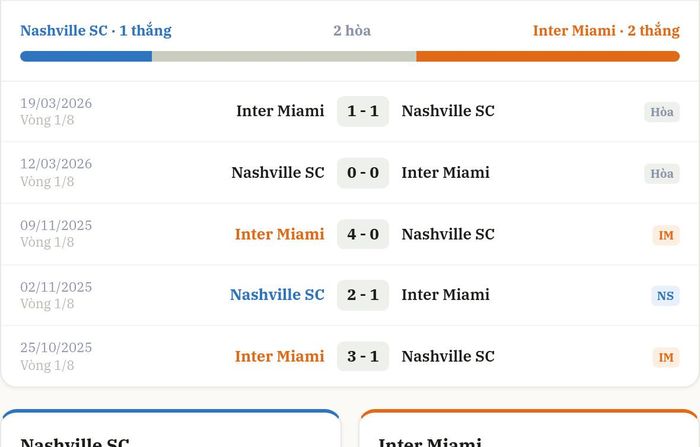Click the gray draws bar segment
700x447 pixels.
284,56
